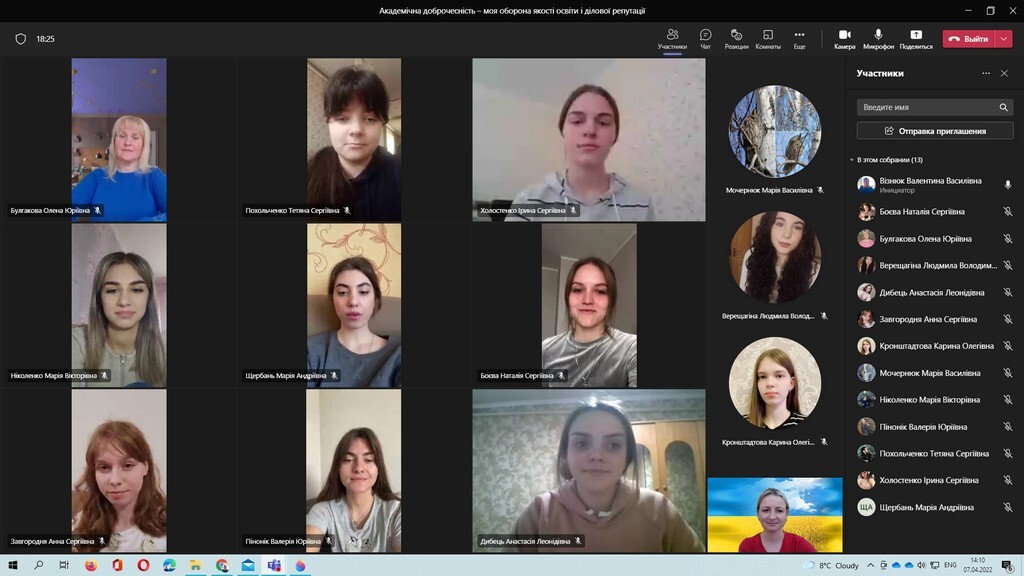This screenshot has width=1024, height=576.
Task: Click the shield security icon near the timer
Action: [x=21, y=39]
